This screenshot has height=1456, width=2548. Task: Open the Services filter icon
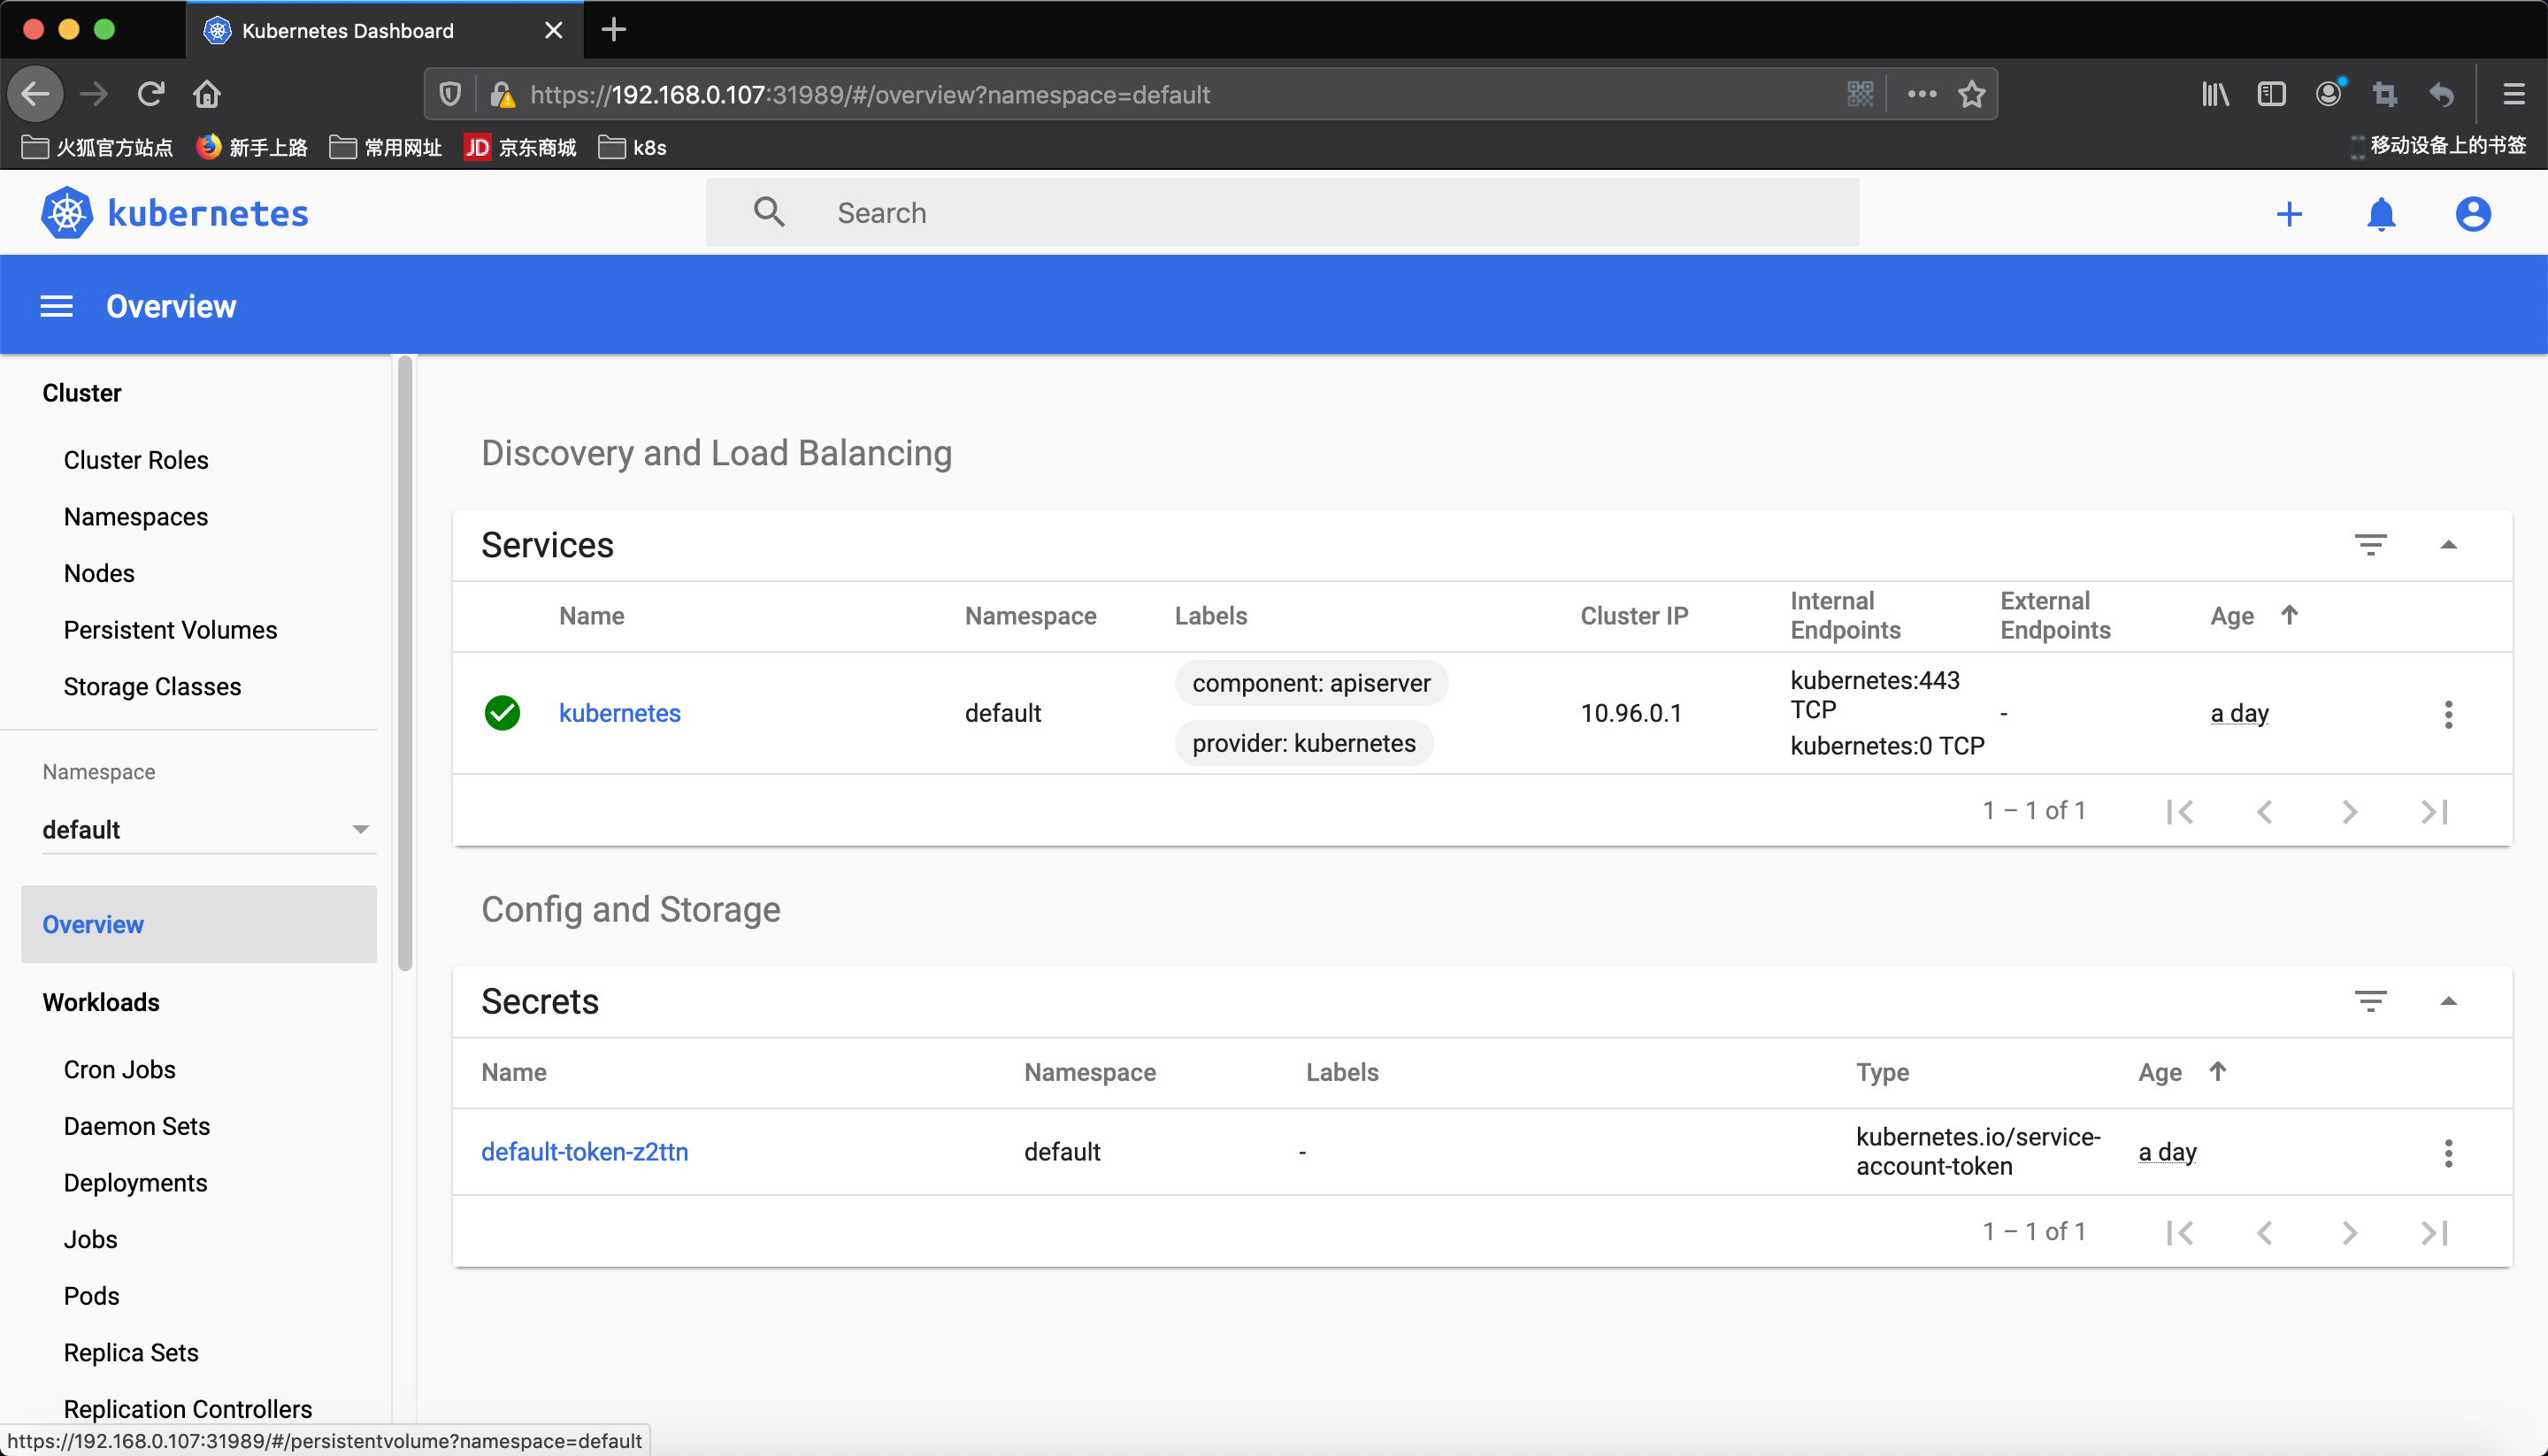coord(2370,545)
